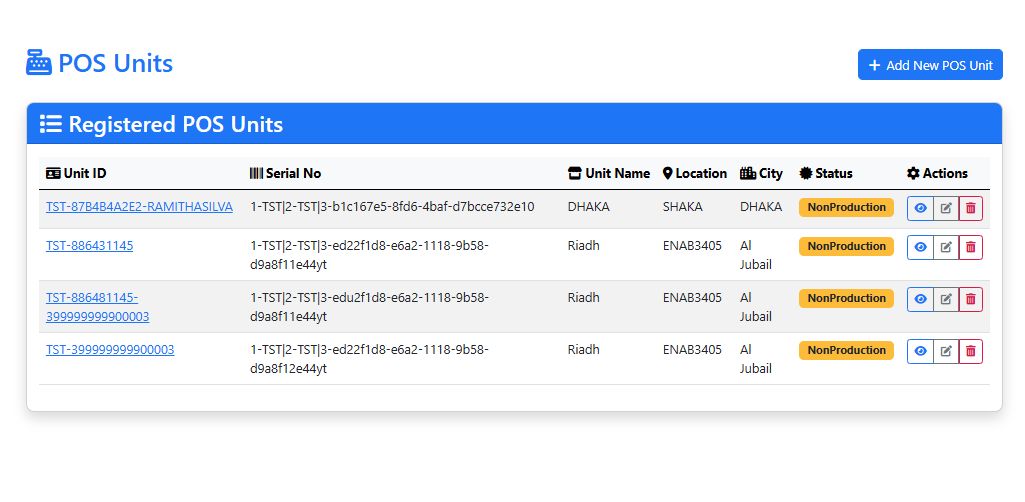Edit unit TST-399999999900003
The width and height of the screenshot is (1025, 502).
946,351
